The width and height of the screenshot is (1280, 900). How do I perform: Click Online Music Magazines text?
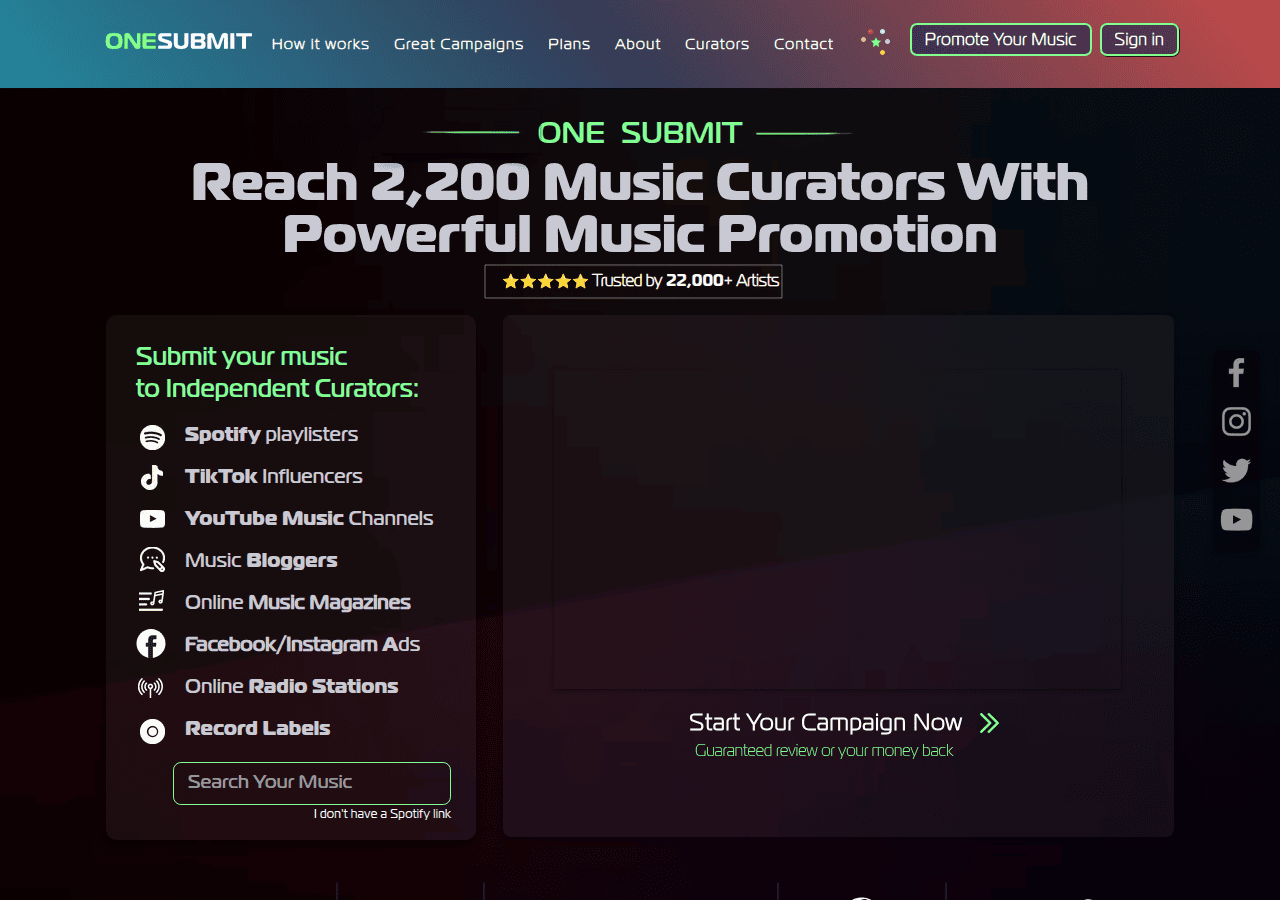pos(298,602)
